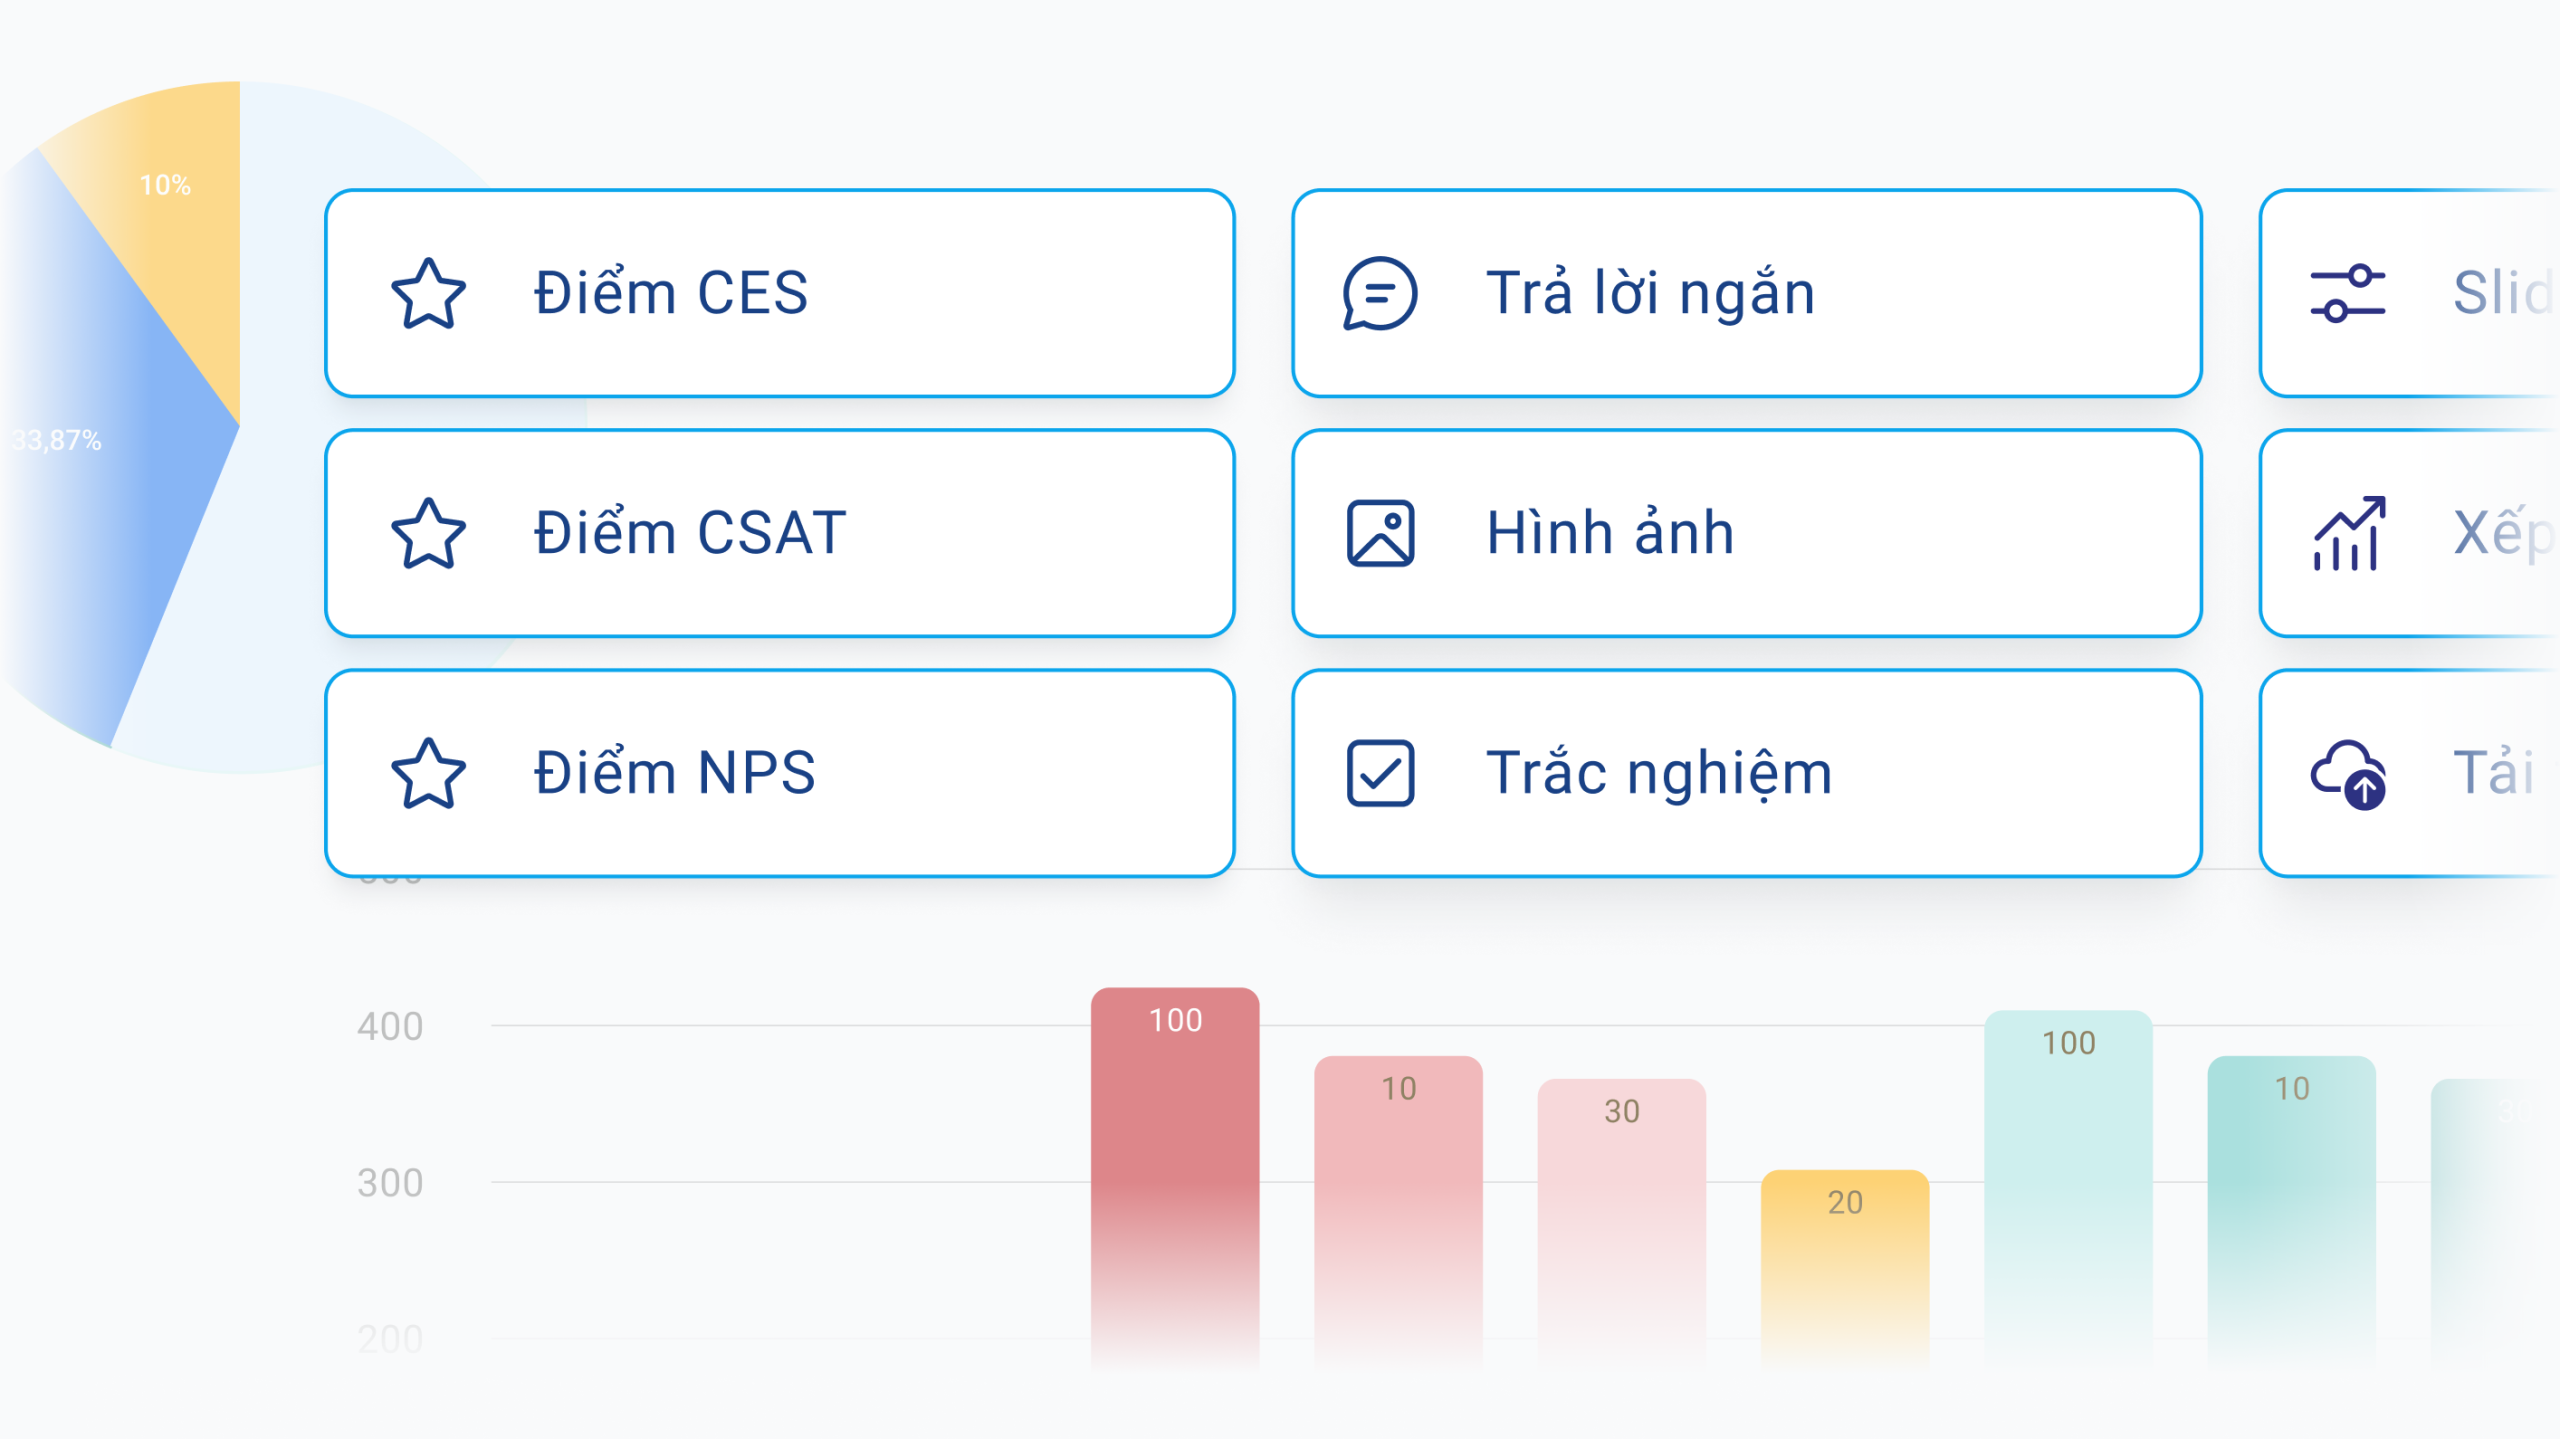Select the Điểm CES question type
This screenshot has height=1439, width=2560.
[x=780, y=294]
